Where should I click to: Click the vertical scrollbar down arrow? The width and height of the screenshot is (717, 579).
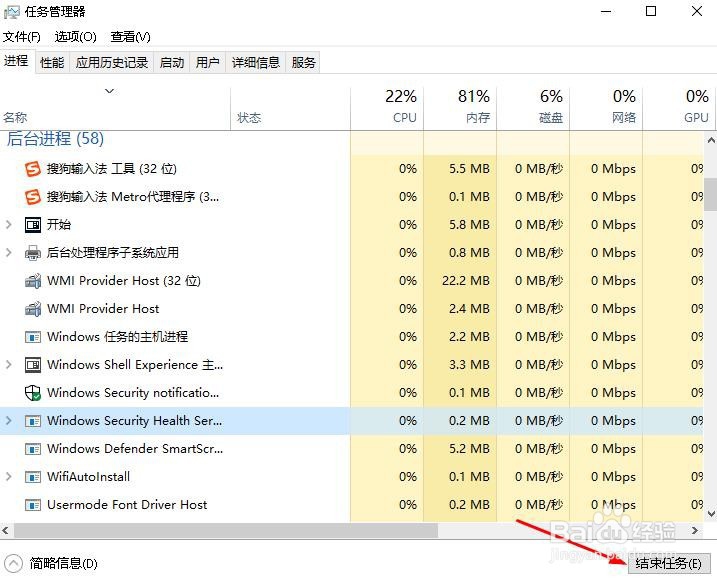[x=711, y=514]
